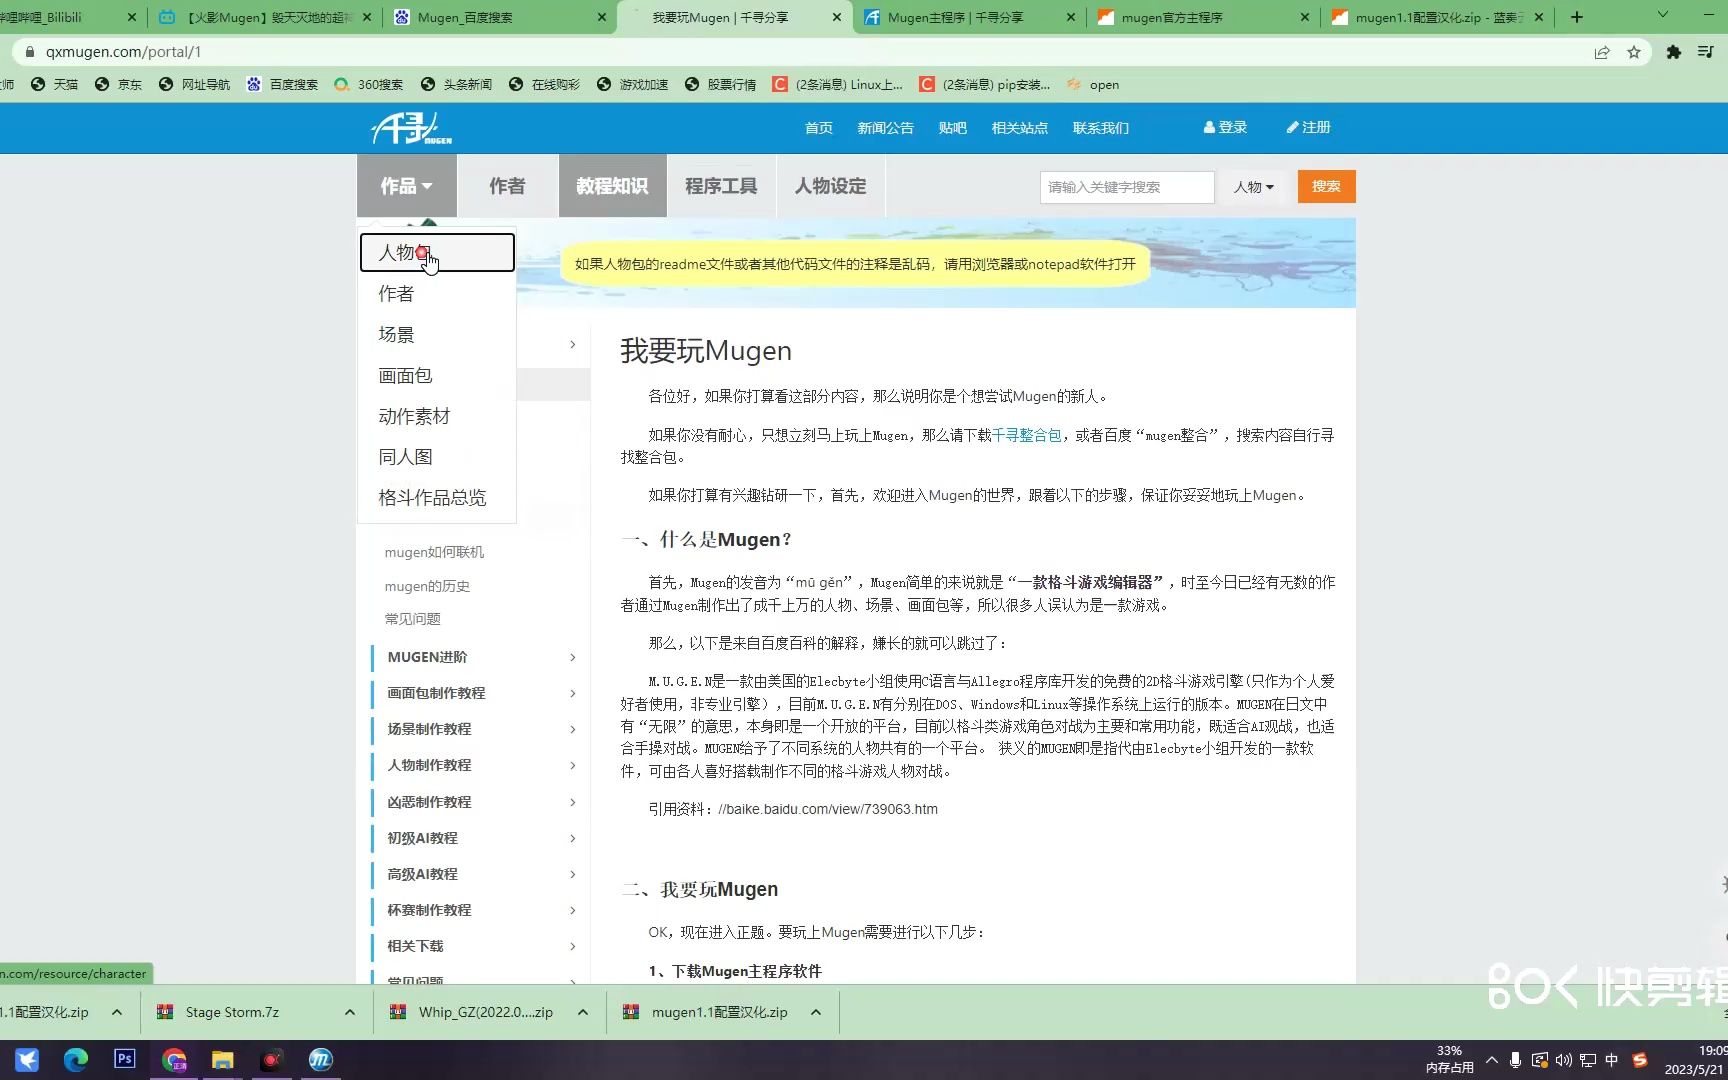The width and height of the screenshot is (1728, 1080).
Task: Select 同人图 in the 作品 dropdown menu
Action: pos(437,457)
